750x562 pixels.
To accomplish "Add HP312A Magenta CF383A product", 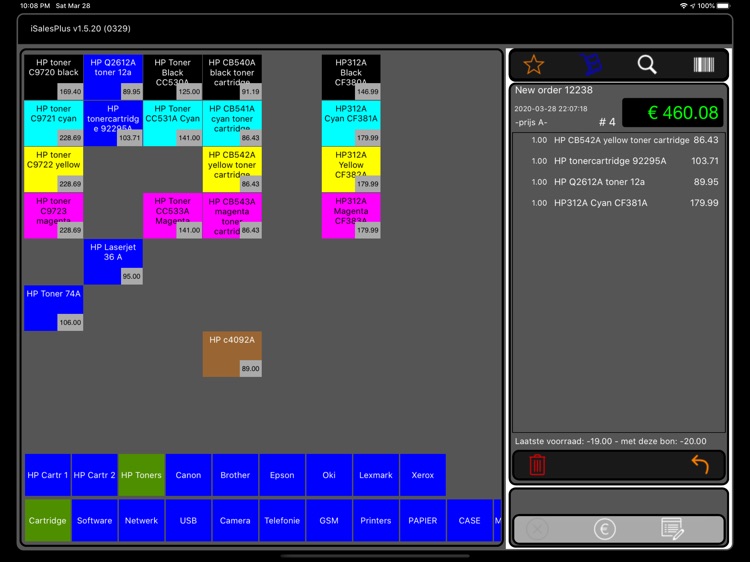I will coord(351,216).
